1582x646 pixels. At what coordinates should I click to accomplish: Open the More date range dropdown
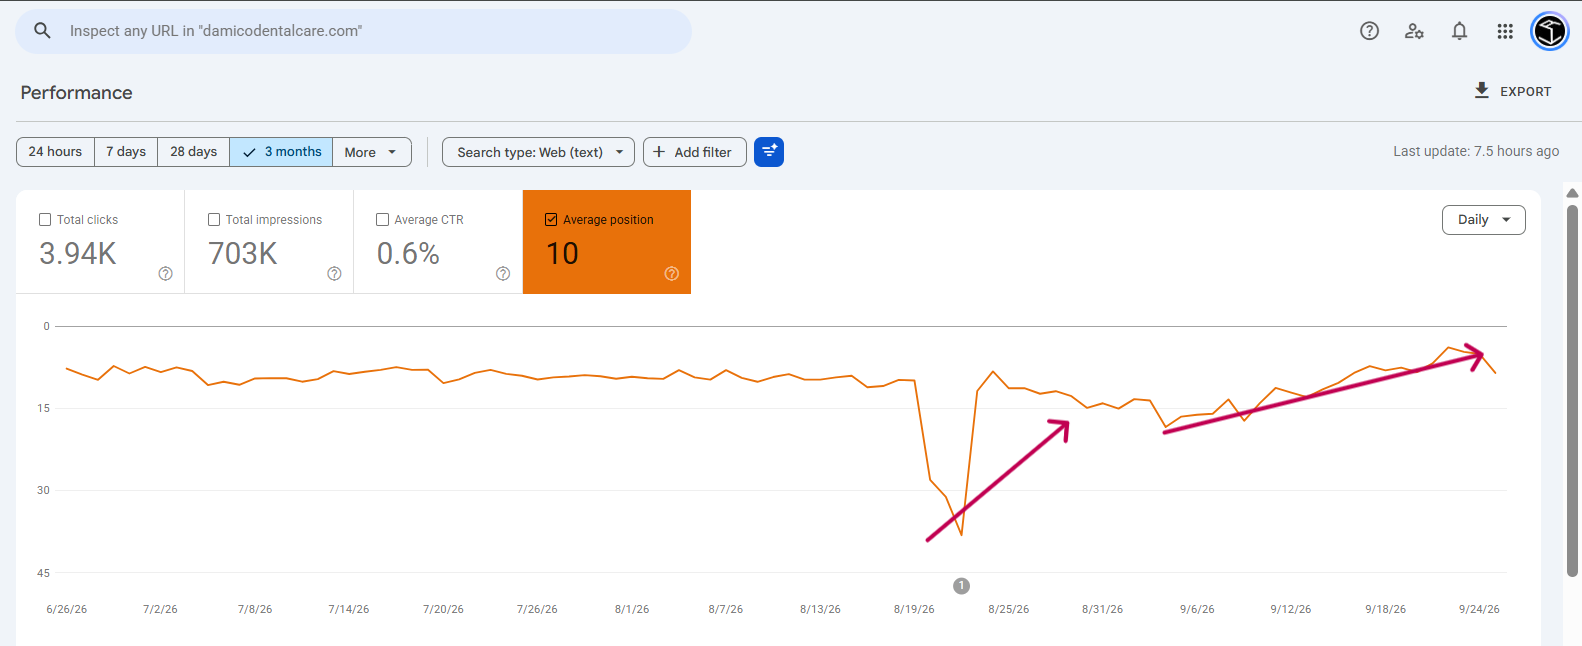pos(371,152)
